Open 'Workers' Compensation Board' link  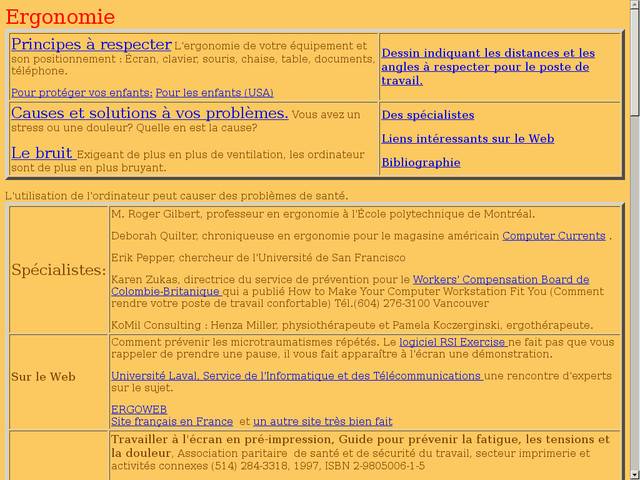point(501,280)
